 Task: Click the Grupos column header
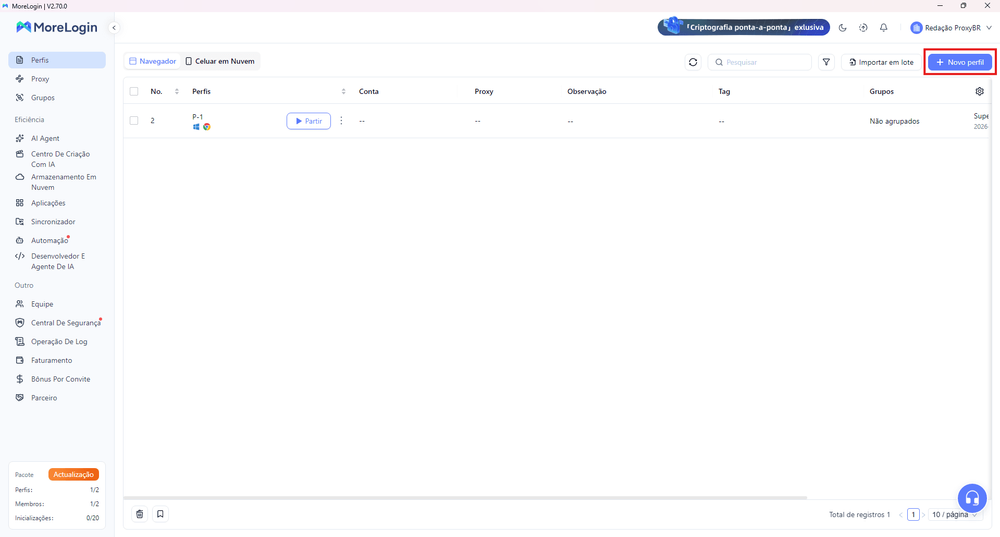[881, 91]
